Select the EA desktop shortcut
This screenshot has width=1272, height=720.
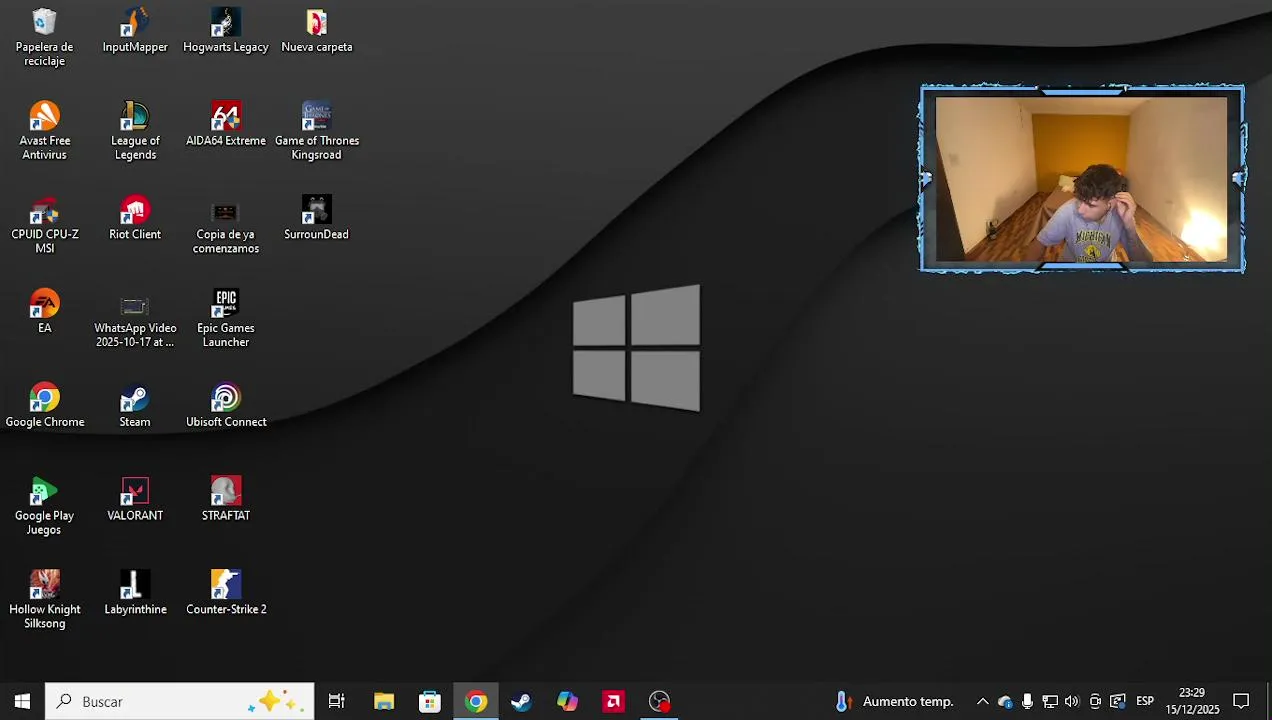44,312
